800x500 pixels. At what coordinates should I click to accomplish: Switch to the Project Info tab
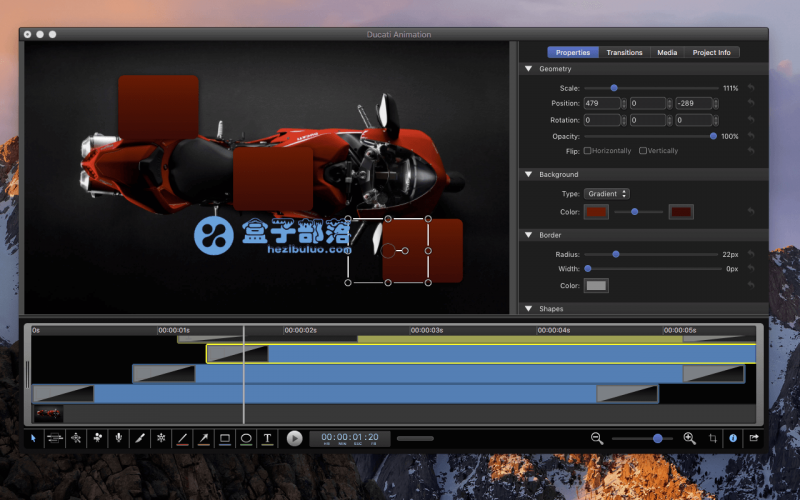point(711,52)
